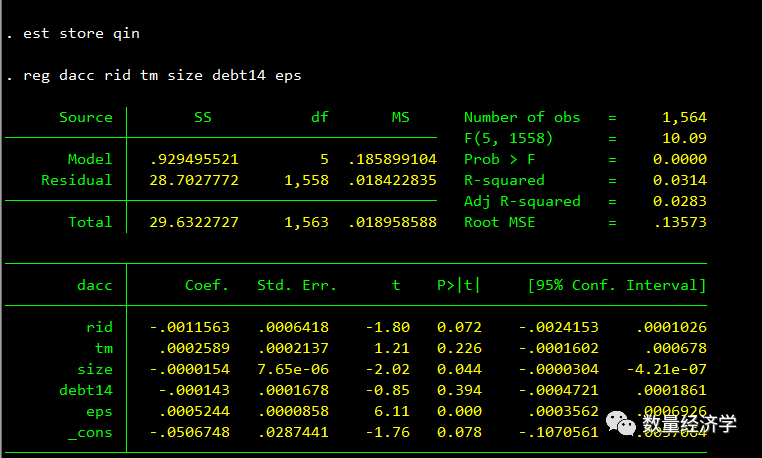The height and width of the screenshot is (458, 762).
Task: Select the "Model" row label
Action: click(x=90, y=159)
